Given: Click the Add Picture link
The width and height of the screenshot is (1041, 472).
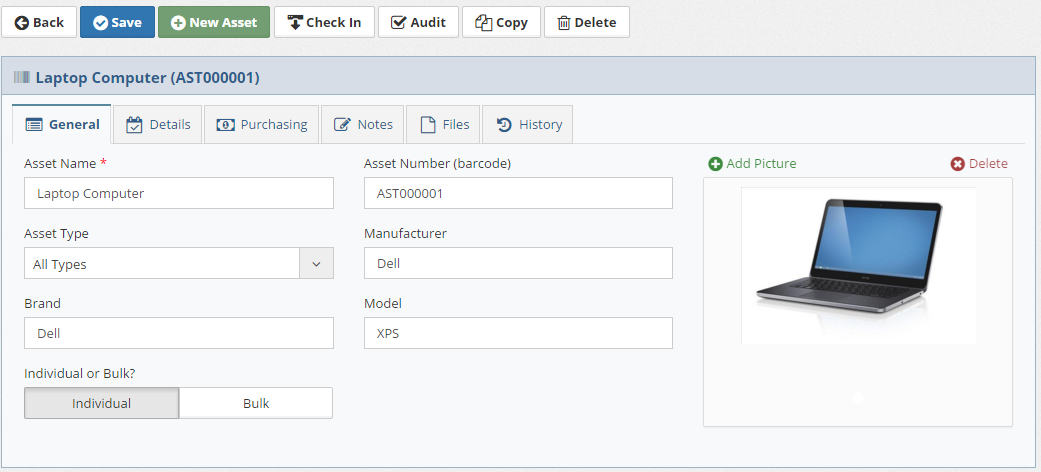Looking at the screenshot, I should [x=752, y=163].
